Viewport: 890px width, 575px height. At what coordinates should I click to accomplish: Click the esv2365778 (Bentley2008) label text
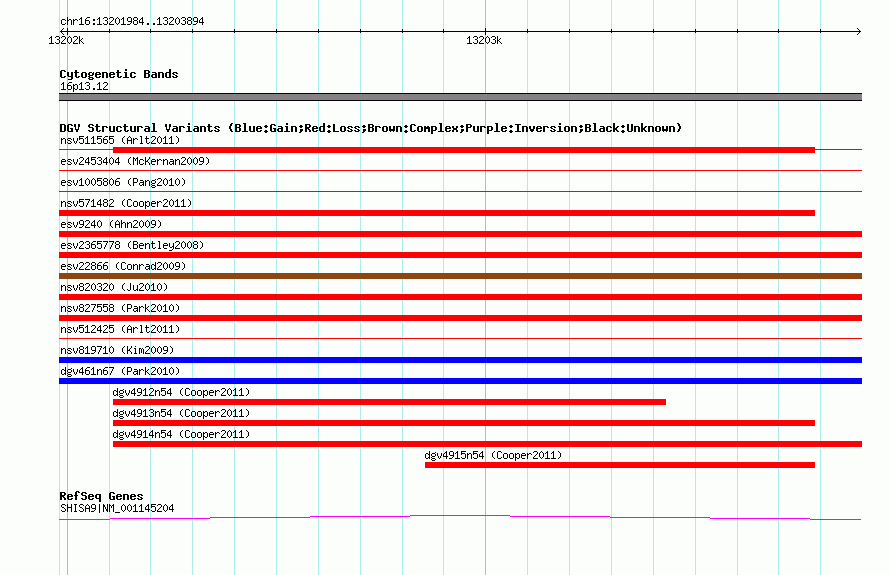point(132,245)
